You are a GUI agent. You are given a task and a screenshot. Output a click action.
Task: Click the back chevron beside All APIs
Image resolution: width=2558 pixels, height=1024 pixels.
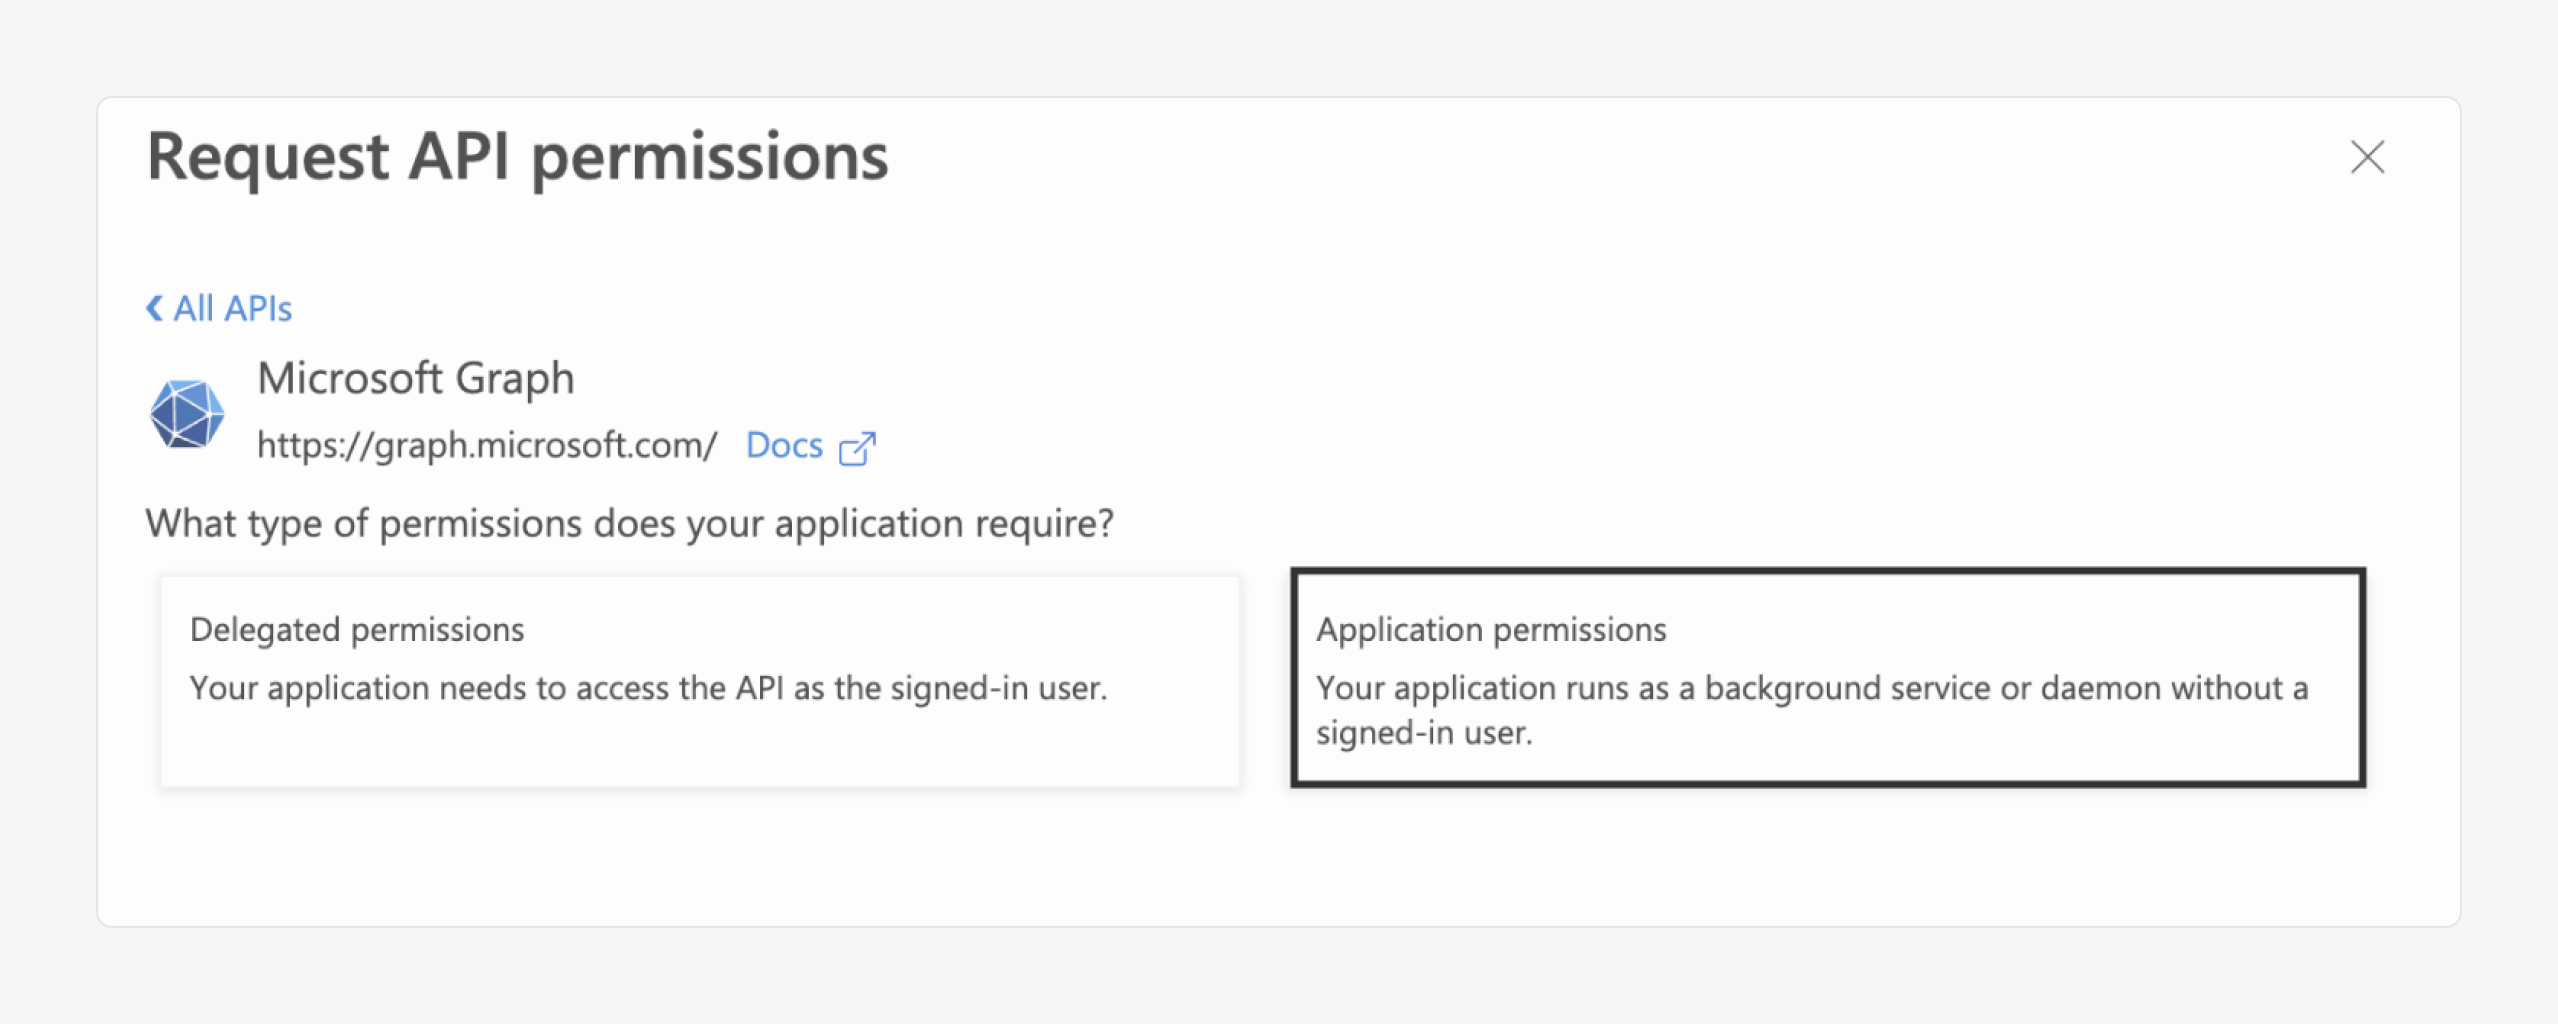click(x=154, y=308)
